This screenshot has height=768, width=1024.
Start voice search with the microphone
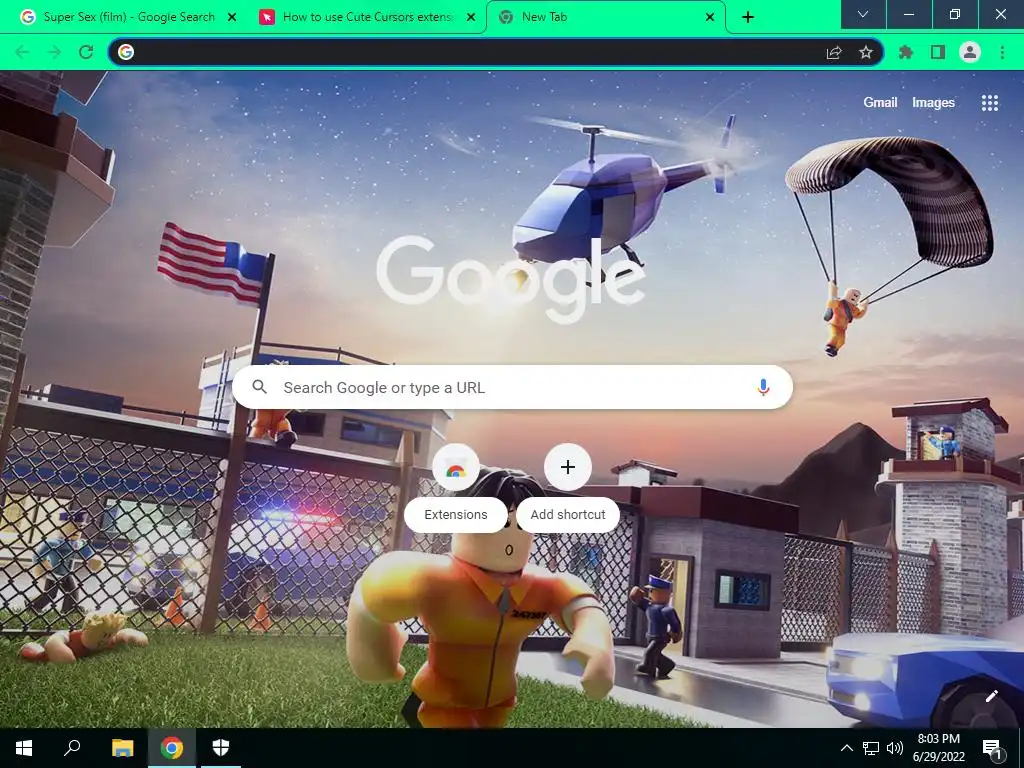tap(763, 387)
